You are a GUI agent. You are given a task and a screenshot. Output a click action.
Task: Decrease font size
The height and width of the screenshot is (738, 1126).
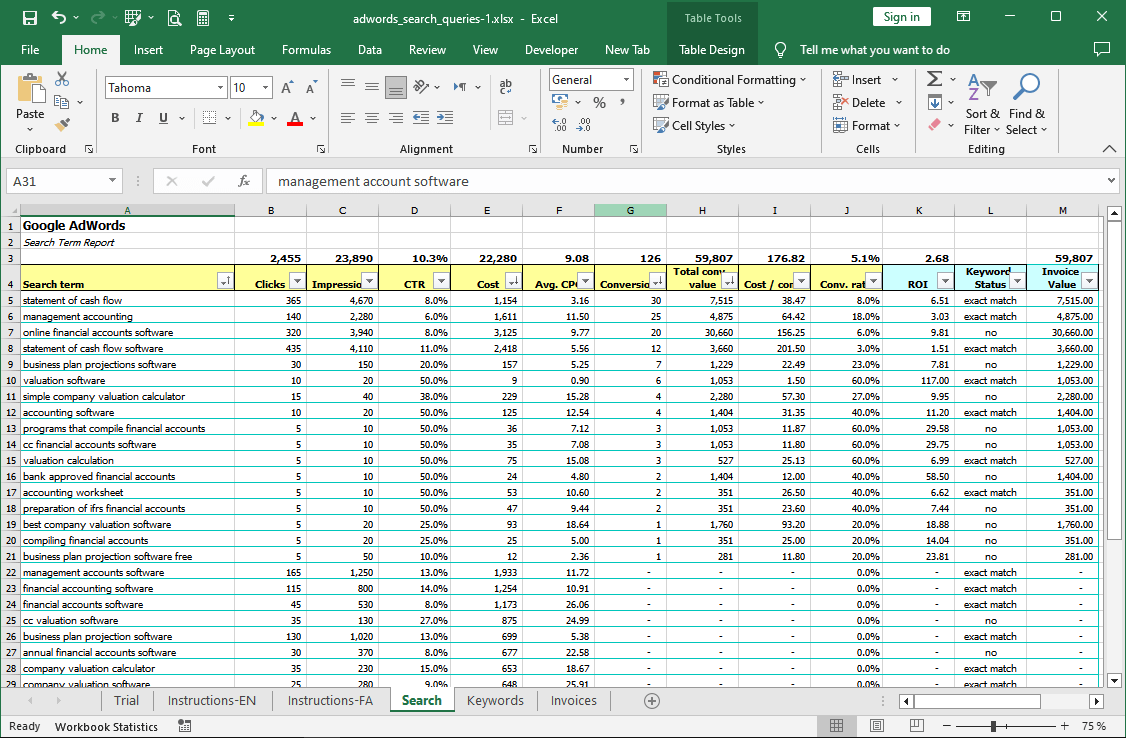point(311,88)
